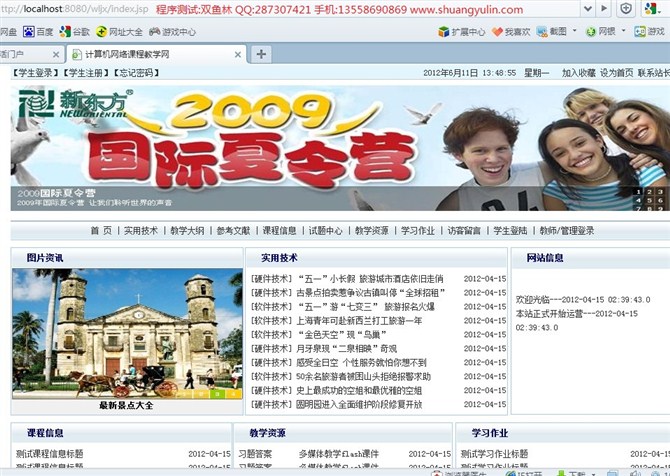Click the 最新景点大全 caption
The width and height of the screenshot is (670, 476).
point(126,405)
